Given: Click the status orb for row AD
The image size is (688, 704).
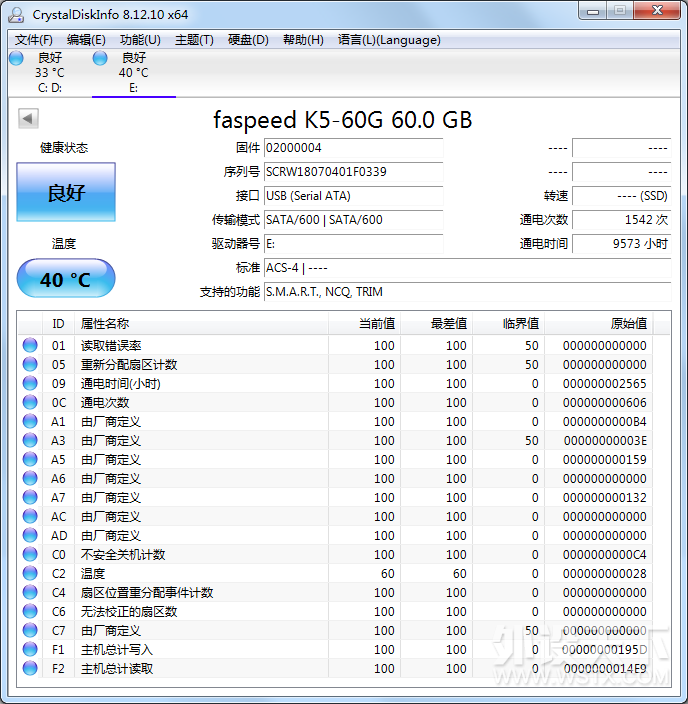Looking at the screenshot, I should tap(30, 535).
